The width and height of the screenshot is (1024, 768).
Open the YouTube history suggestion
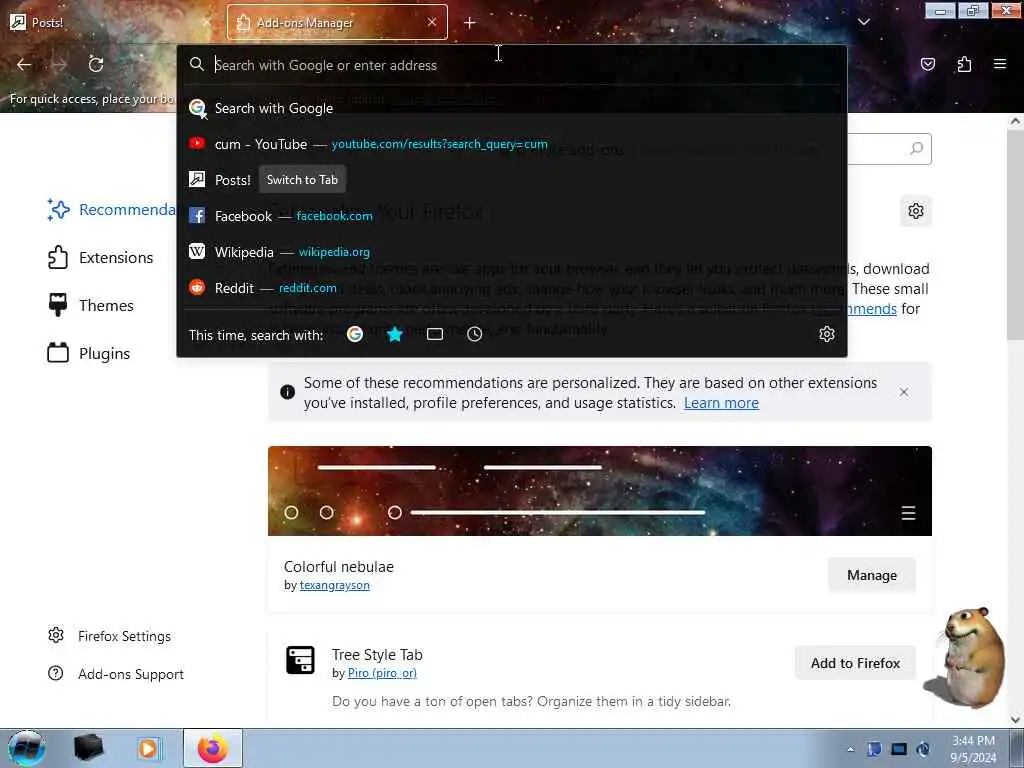tap(512, 144)
